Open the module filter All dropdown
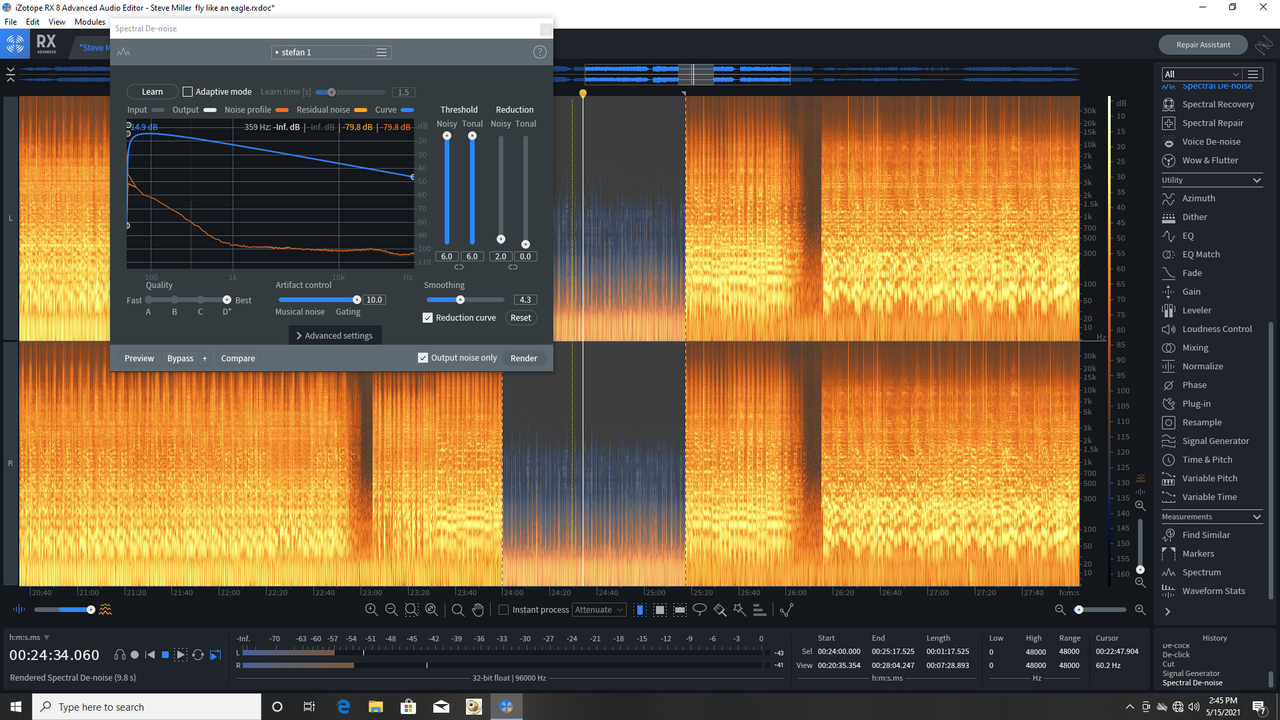Viewport: 1280px width, 720px height. [x=1201, y=74]
